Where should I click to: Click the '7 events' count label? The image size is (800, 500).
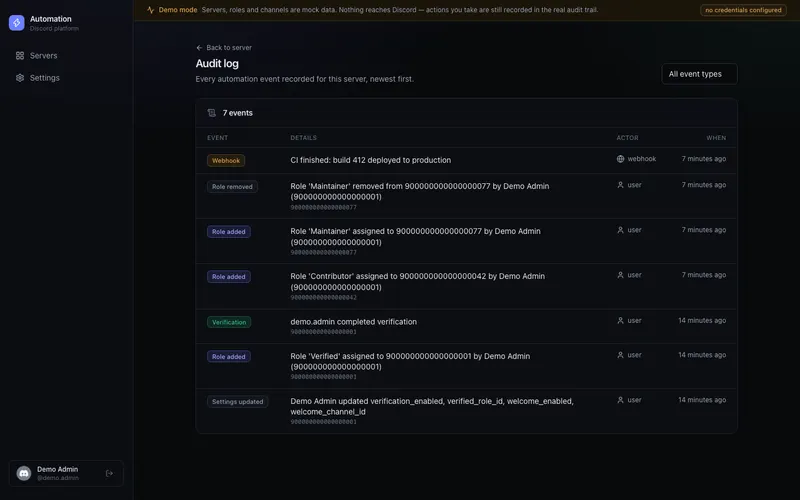238,113
